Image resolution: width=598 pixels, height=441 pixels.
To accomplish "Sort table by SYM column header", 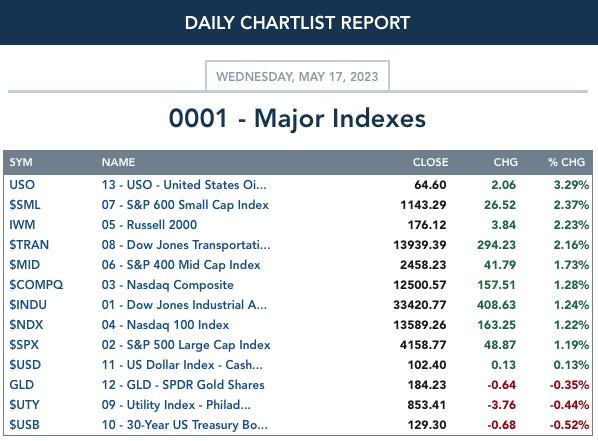I will click(21, 162).
